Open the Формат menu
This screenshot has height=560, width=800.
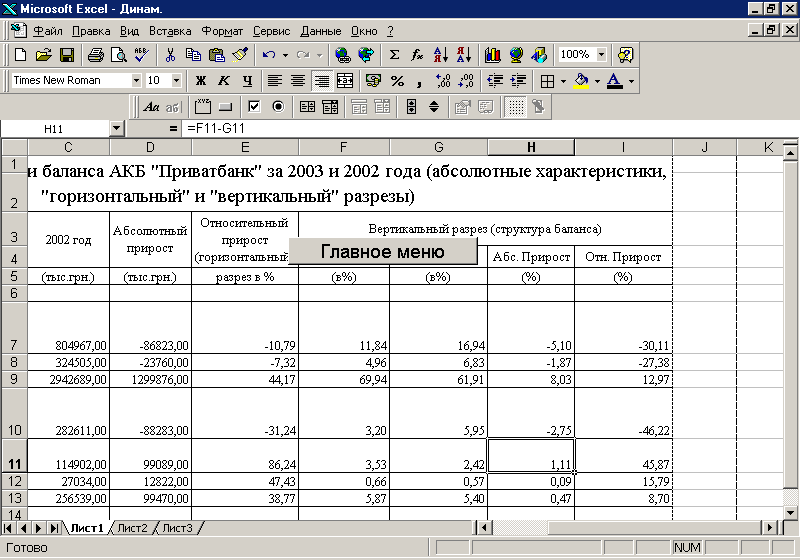coord(222,31)
